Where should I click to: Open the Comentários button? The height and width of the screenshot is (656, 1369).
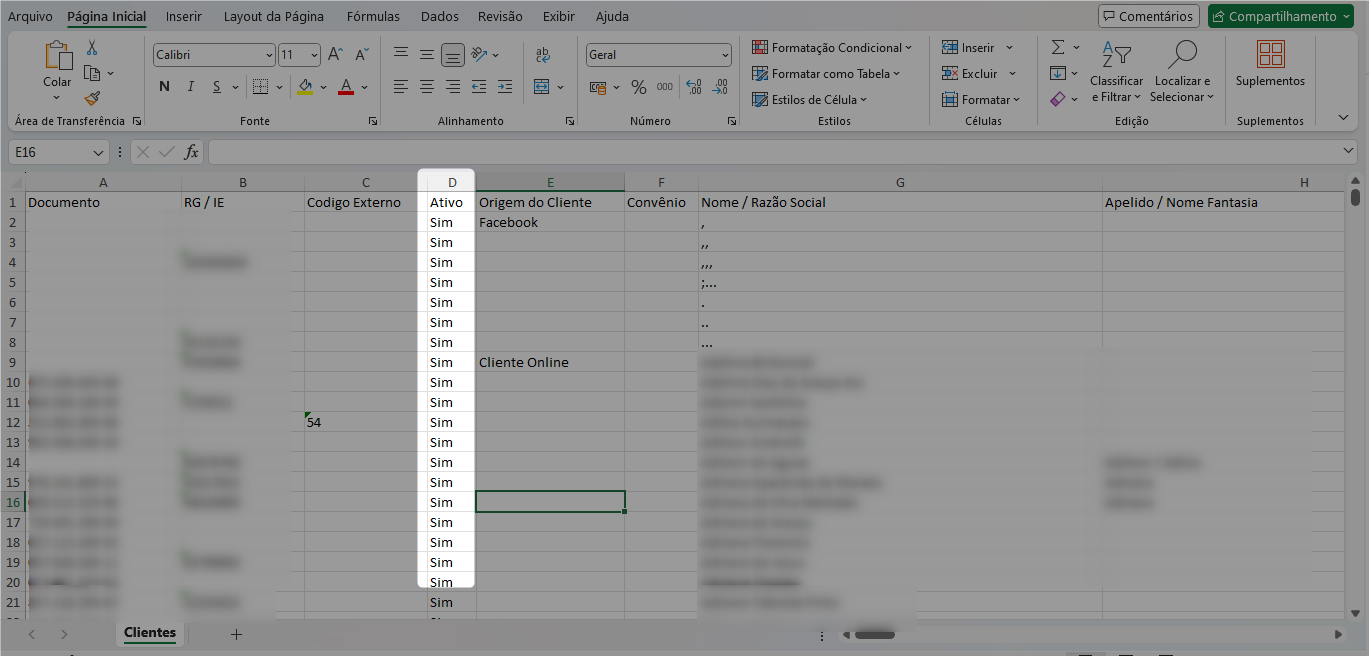[x=1148, y=16]
